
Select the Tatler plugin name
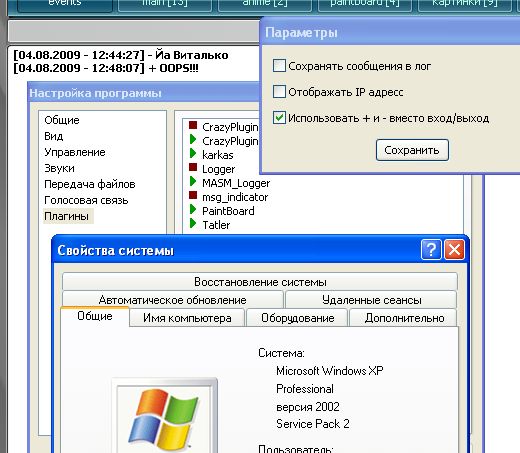[216, 225]
